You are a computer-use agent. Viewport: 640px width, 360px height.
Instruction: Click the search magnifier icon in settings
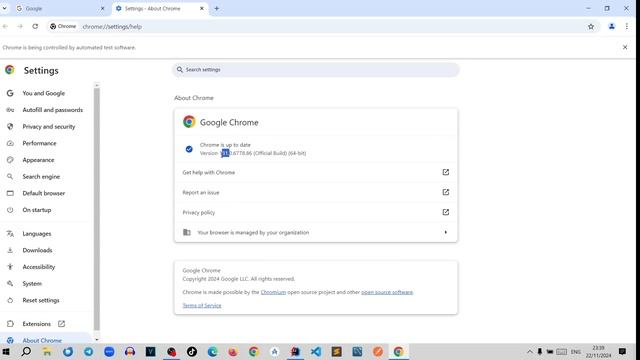coord(180,70)
